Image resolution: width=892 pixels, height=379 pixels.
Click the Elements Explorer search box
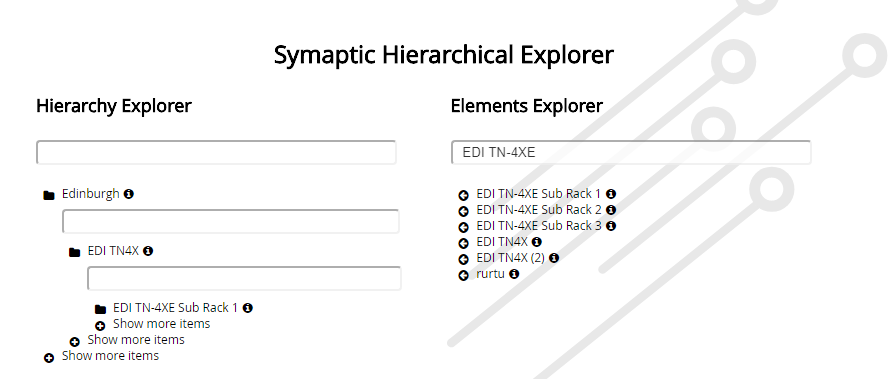coord(631,153)
